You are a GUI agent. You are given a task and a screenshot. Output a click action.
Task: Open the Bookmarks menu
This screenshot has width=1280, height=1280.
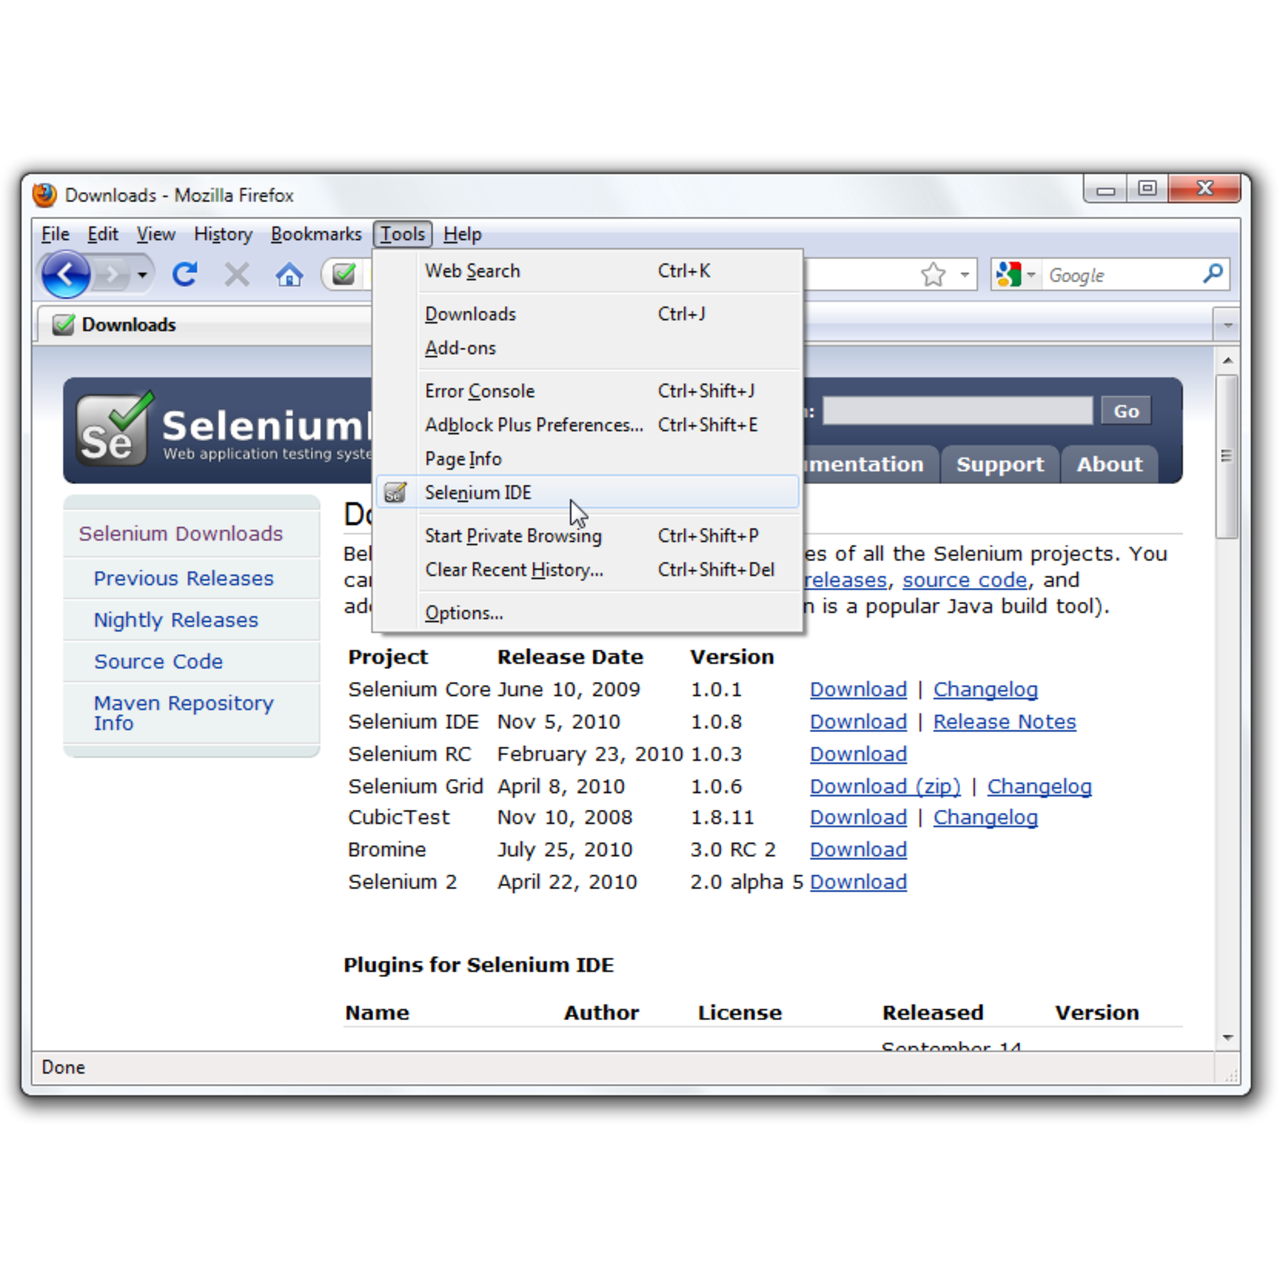tap(316, 233)
